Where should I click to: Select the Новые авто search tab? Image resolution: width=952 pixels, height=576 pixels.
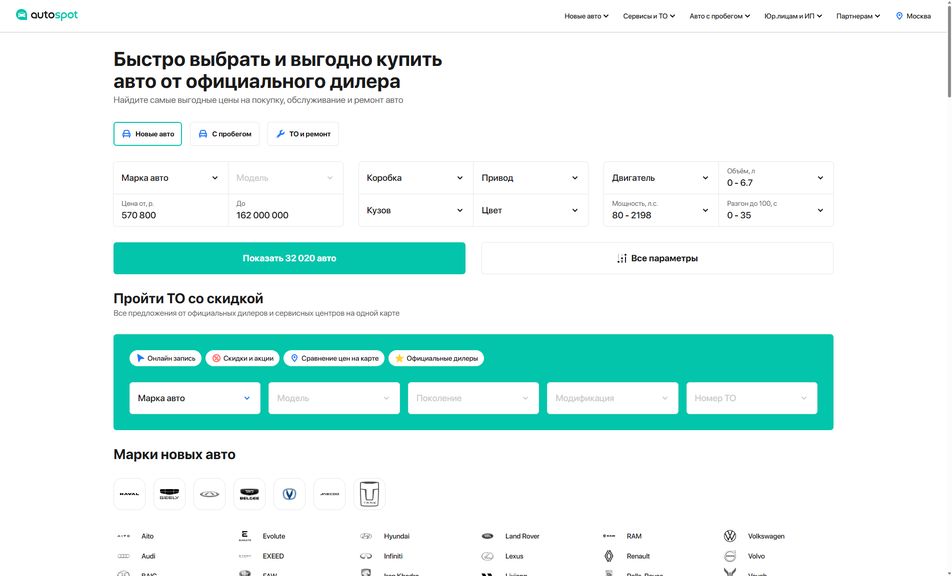(148, 134)
